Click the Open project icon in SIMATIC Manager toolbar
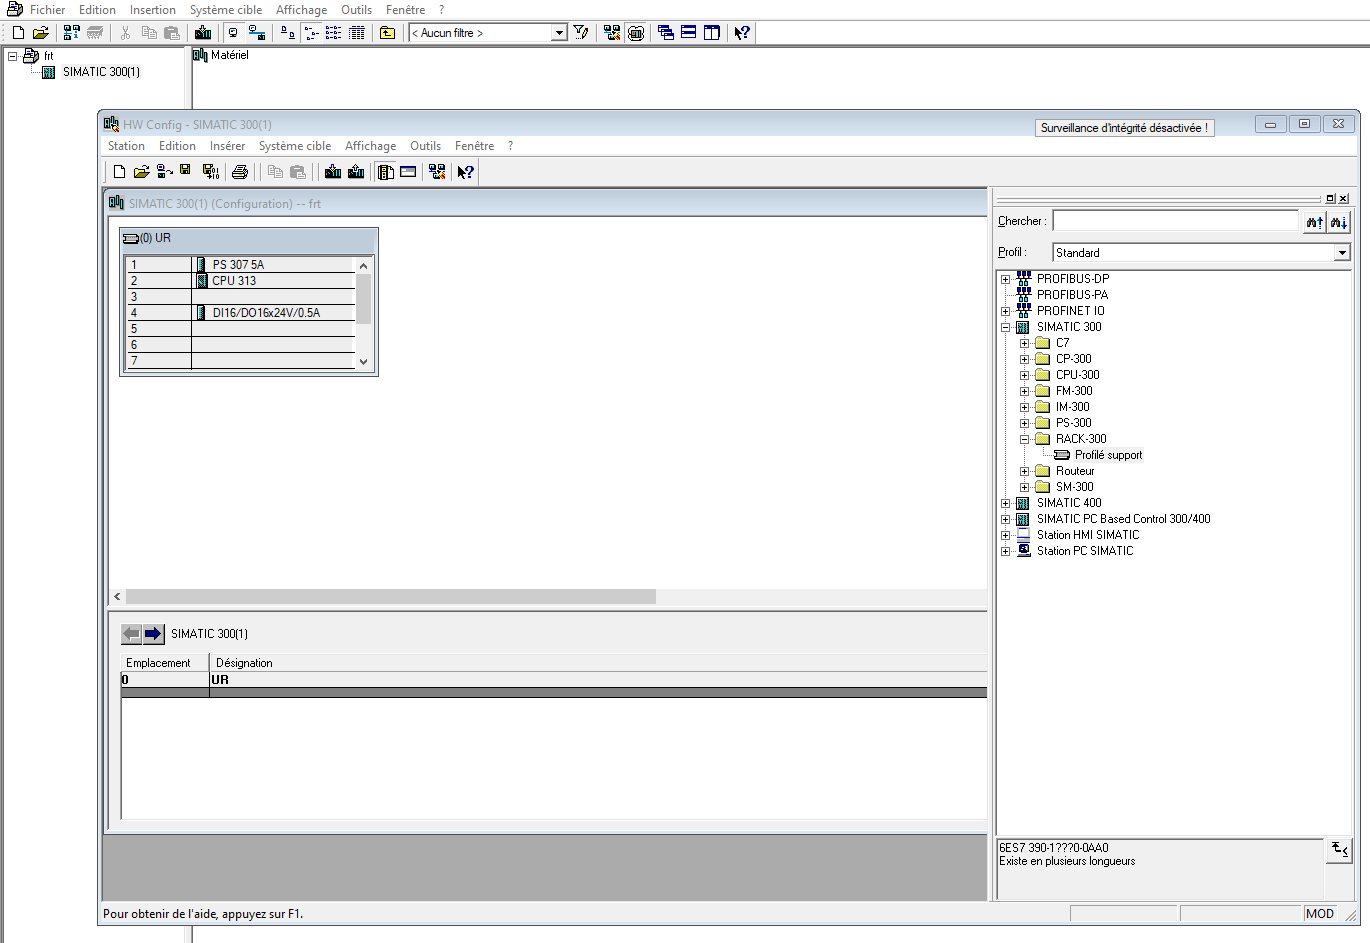 pyautogui.click(x=40, y=33)
